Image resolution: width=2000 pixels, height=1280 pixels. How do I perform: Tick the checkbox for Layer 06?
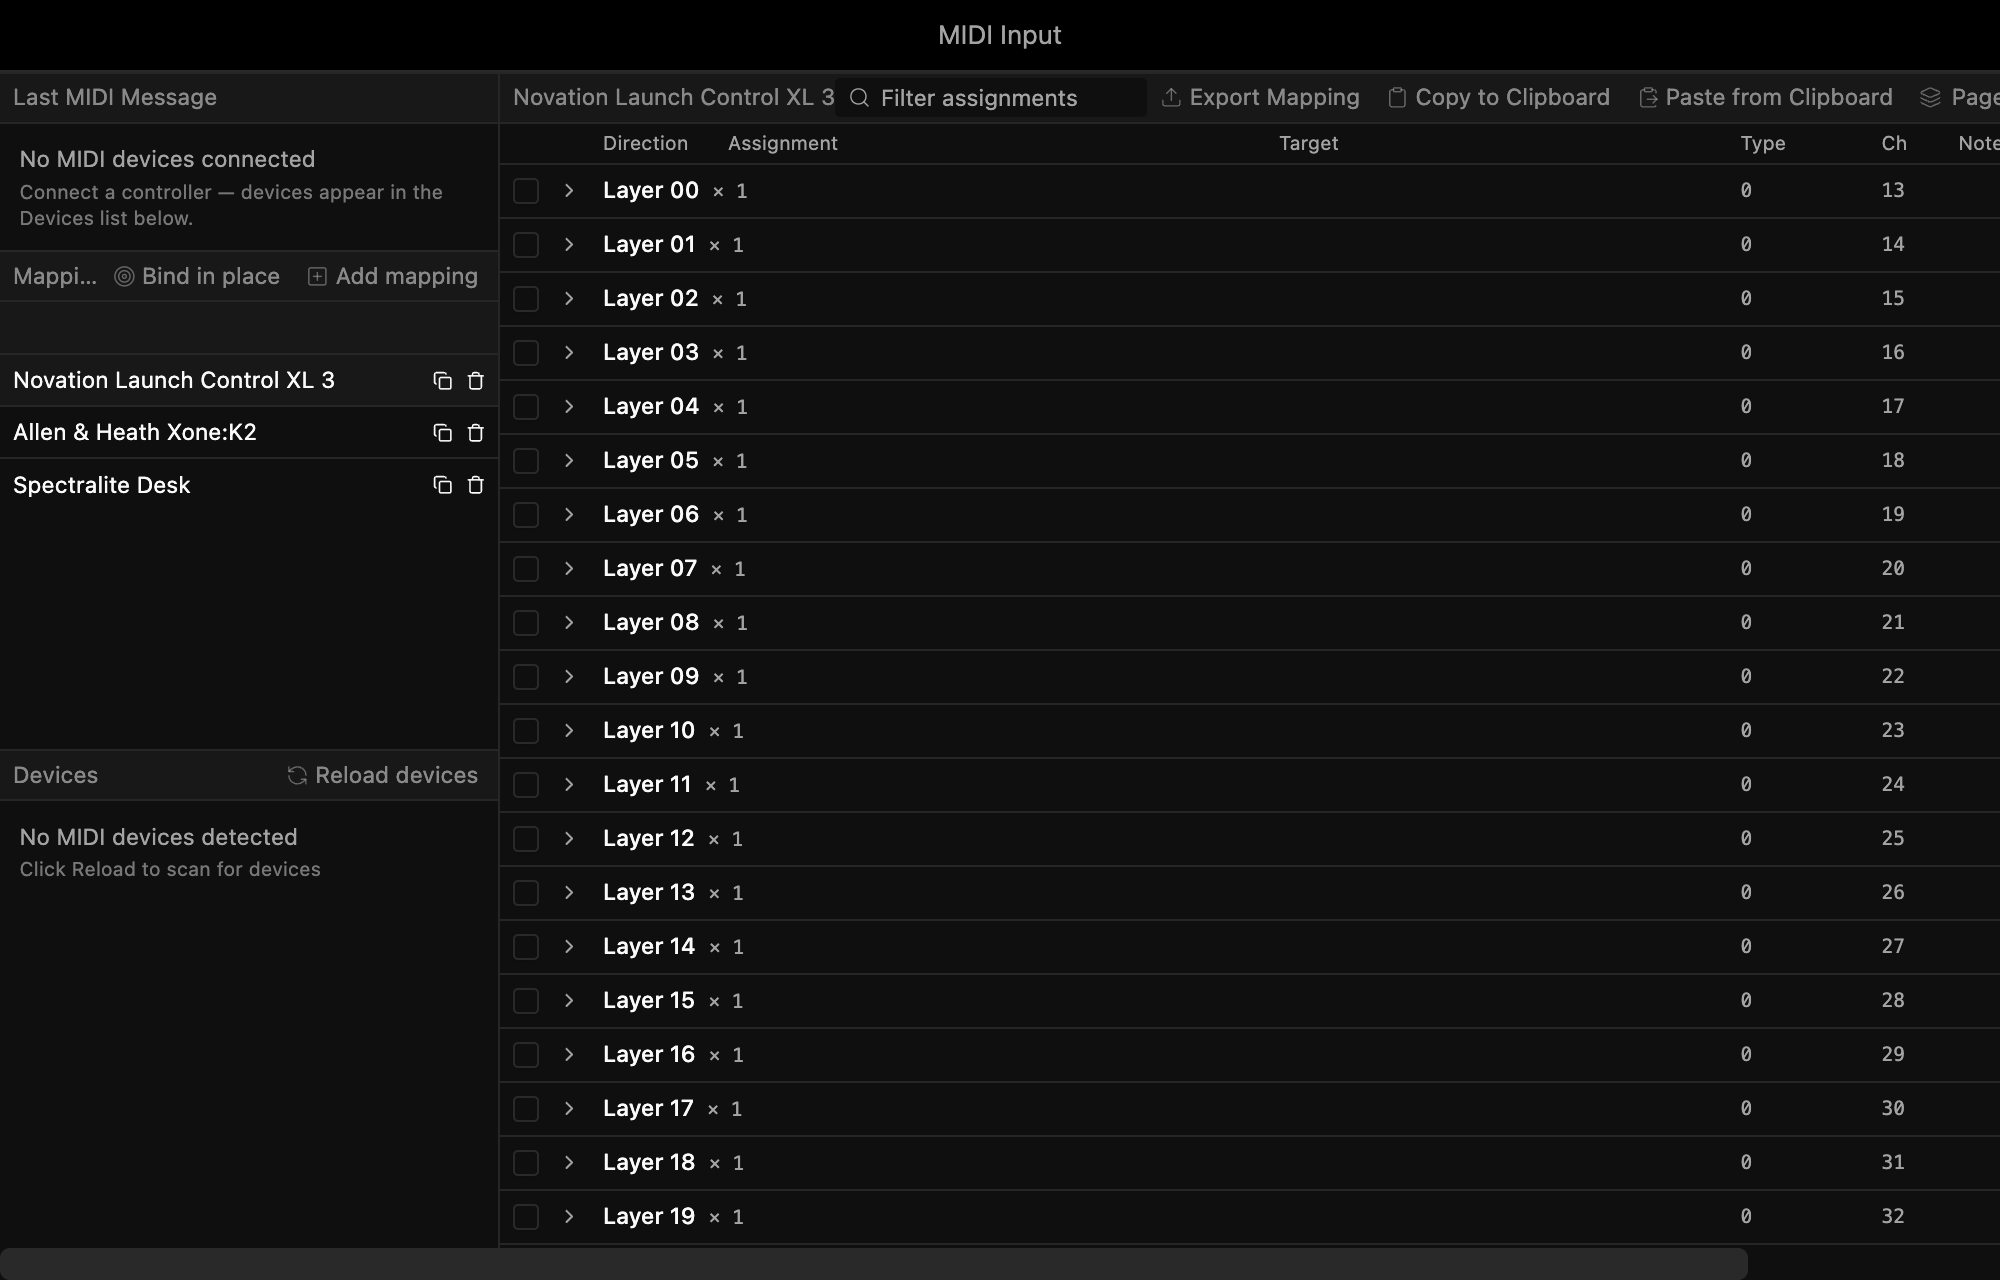click(526, 515)
